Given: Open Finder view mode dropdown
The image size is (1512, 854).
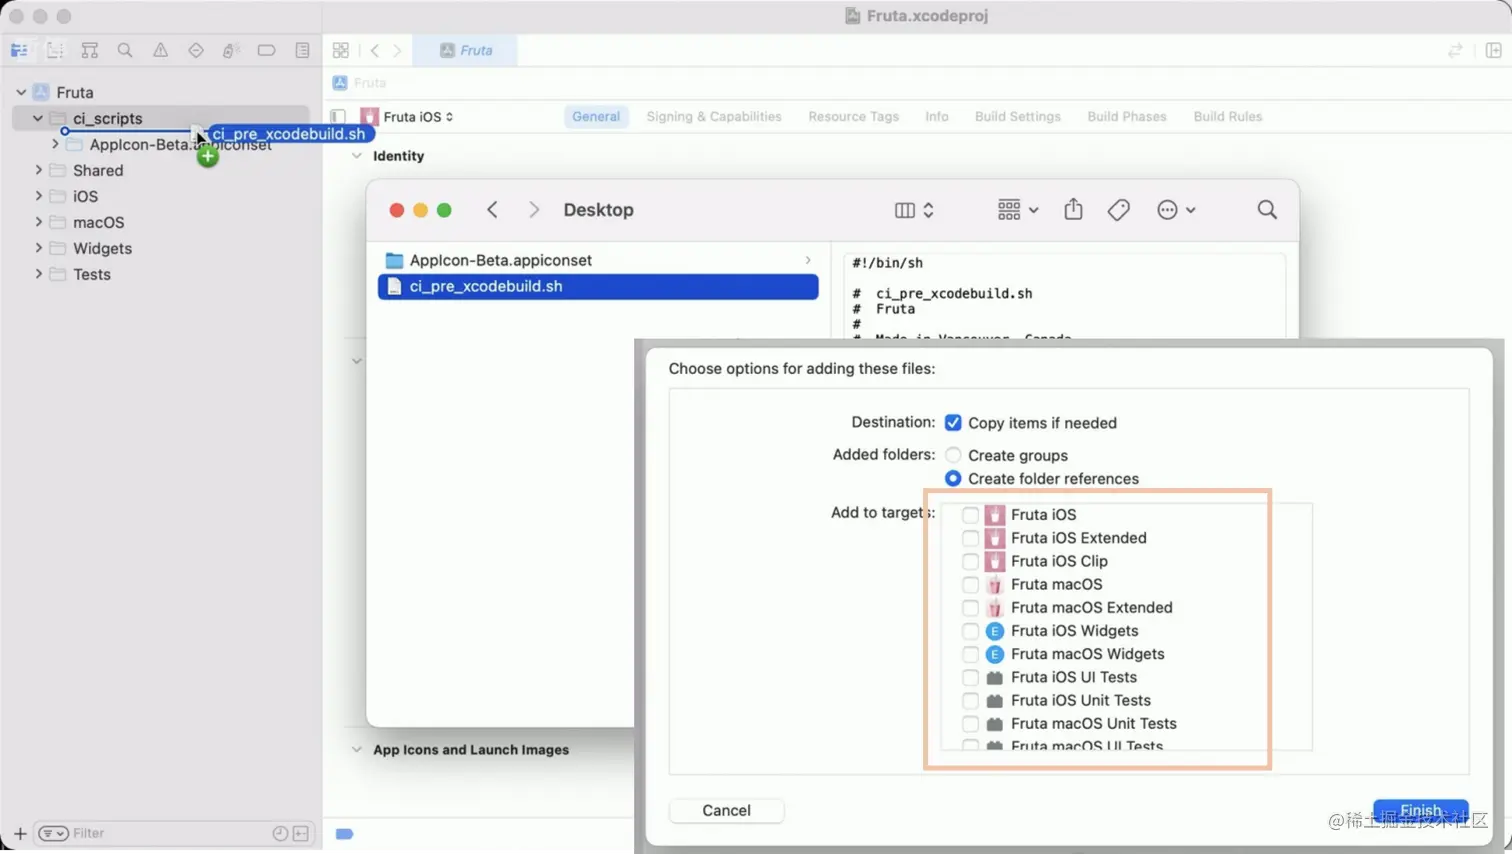Looking at the screenshot, I should point(914,210).
